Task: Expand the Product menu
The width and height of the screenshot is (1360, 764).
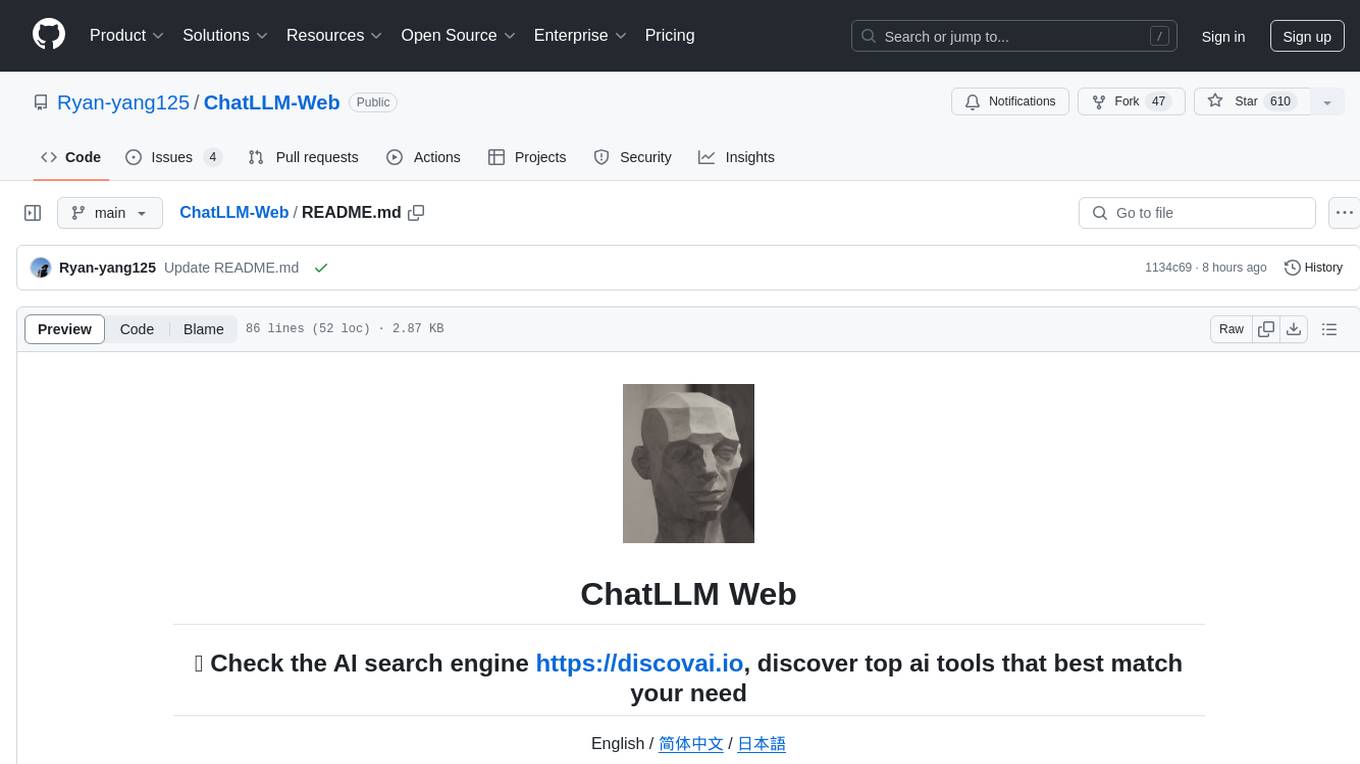Action: (x=127, y=35)
